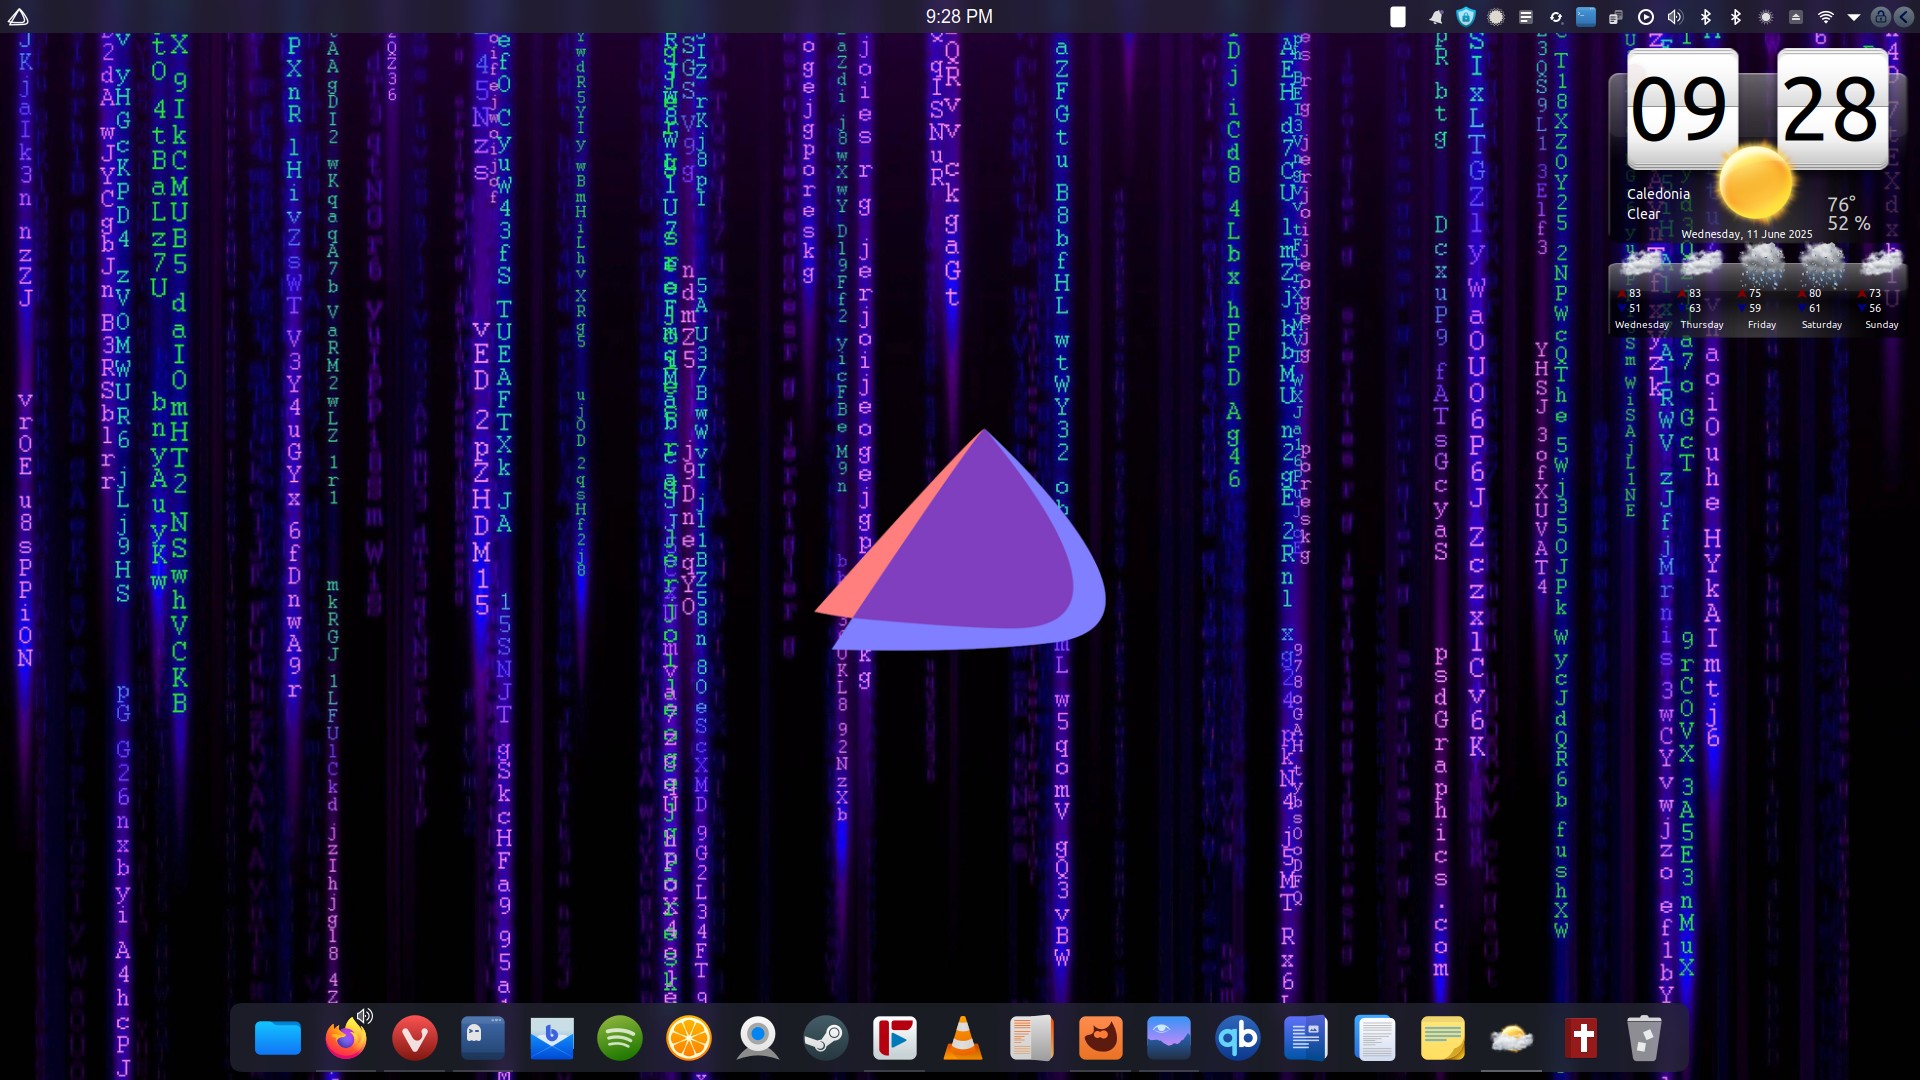1920x1080 pixels.
Task: Launch qBittorrent from the dock
Action: 1237,1038
